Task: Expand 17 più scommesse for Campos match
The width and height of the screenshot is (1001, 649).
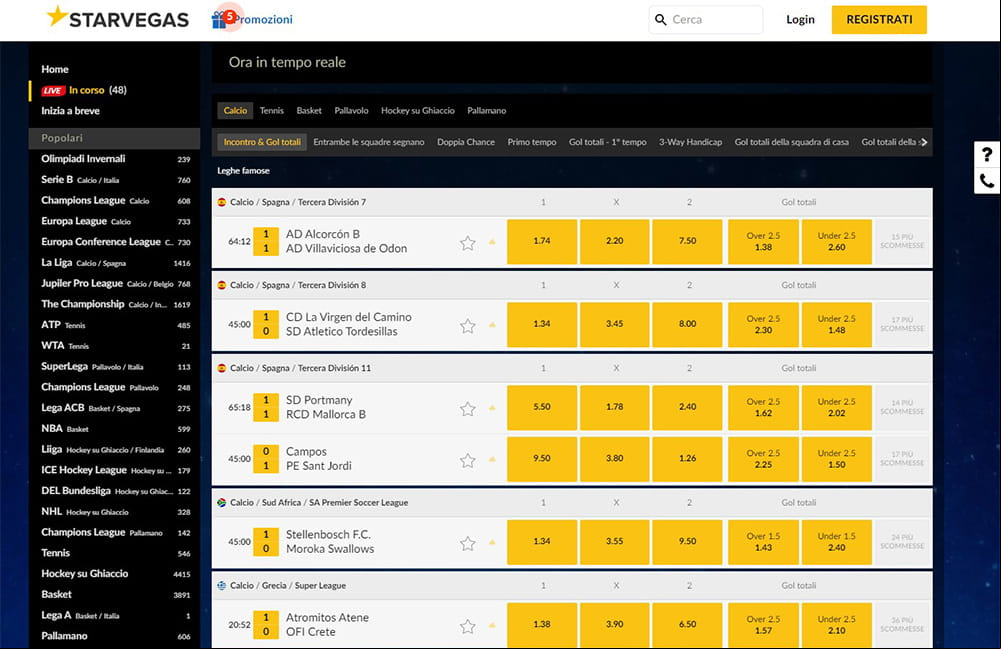Action: coord(902,459)
